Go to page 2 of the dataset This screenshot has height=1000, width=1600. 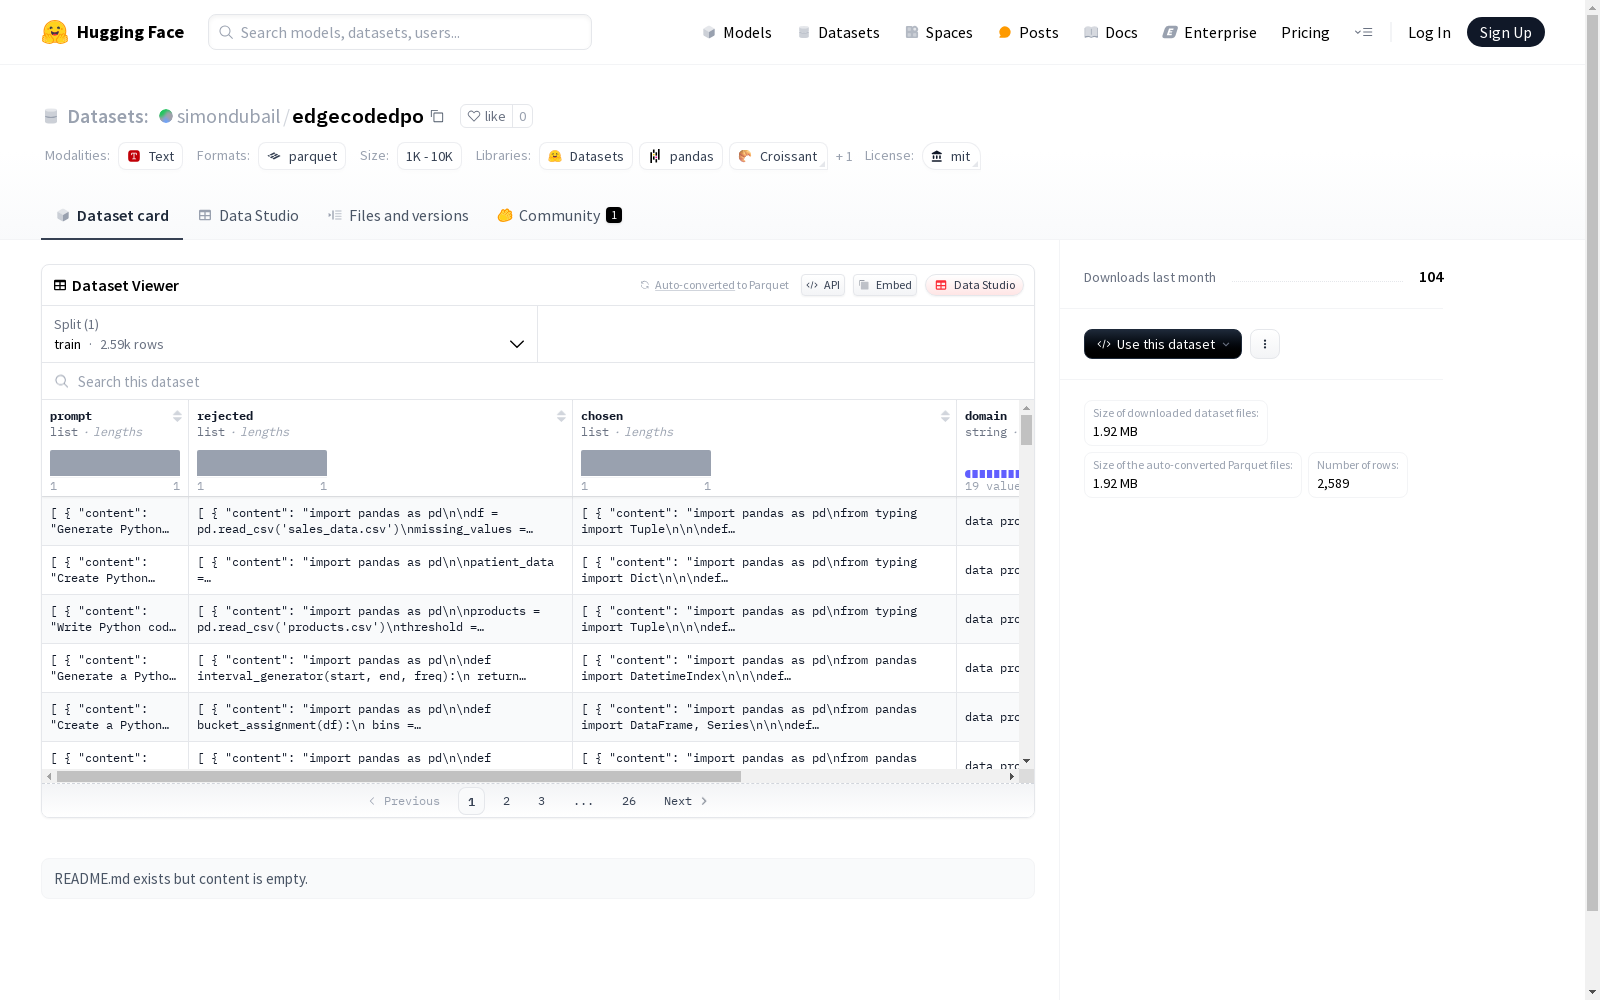point(507,801)
